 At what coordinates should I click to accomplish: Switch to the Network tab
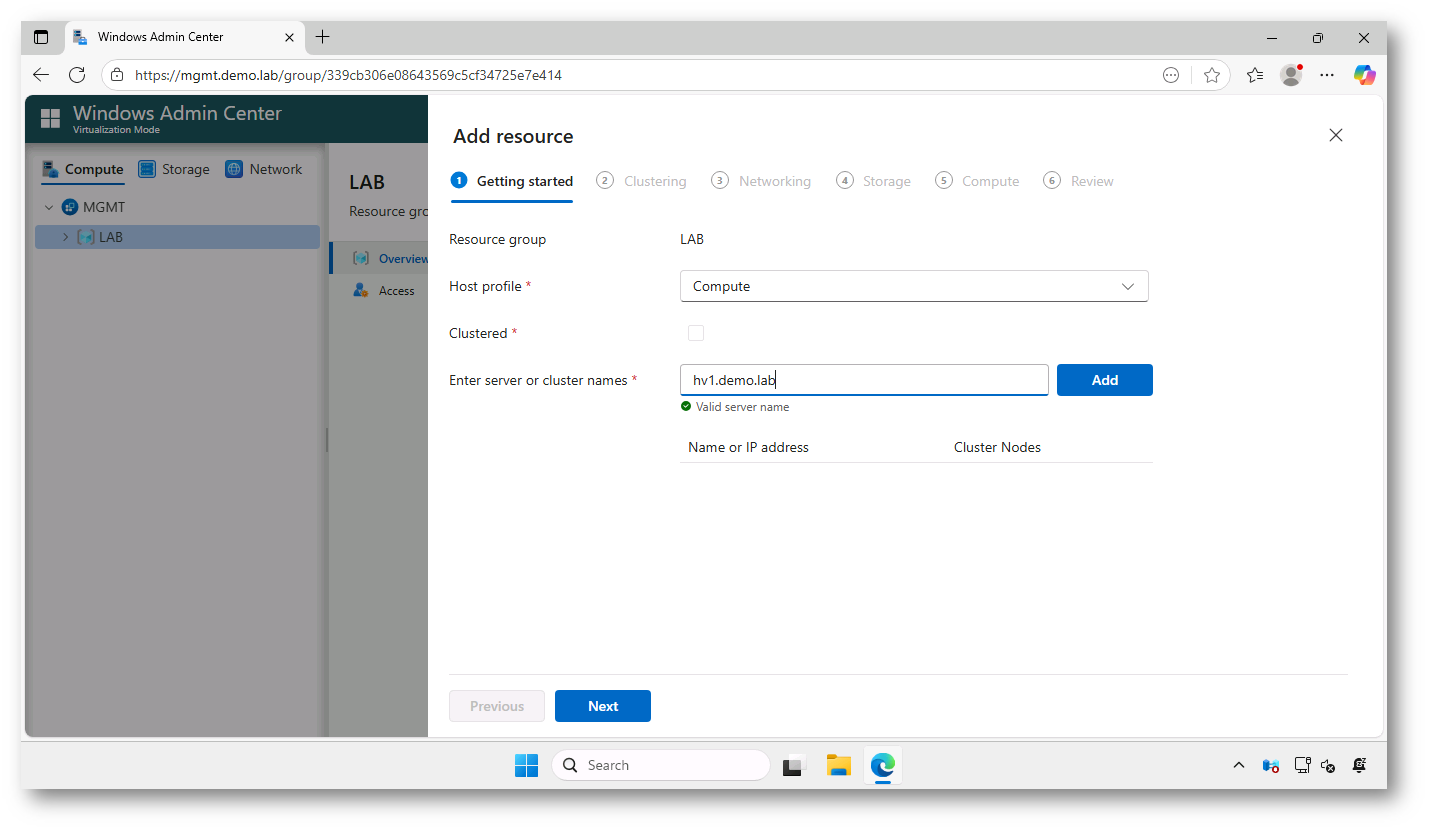coord(264,169)
